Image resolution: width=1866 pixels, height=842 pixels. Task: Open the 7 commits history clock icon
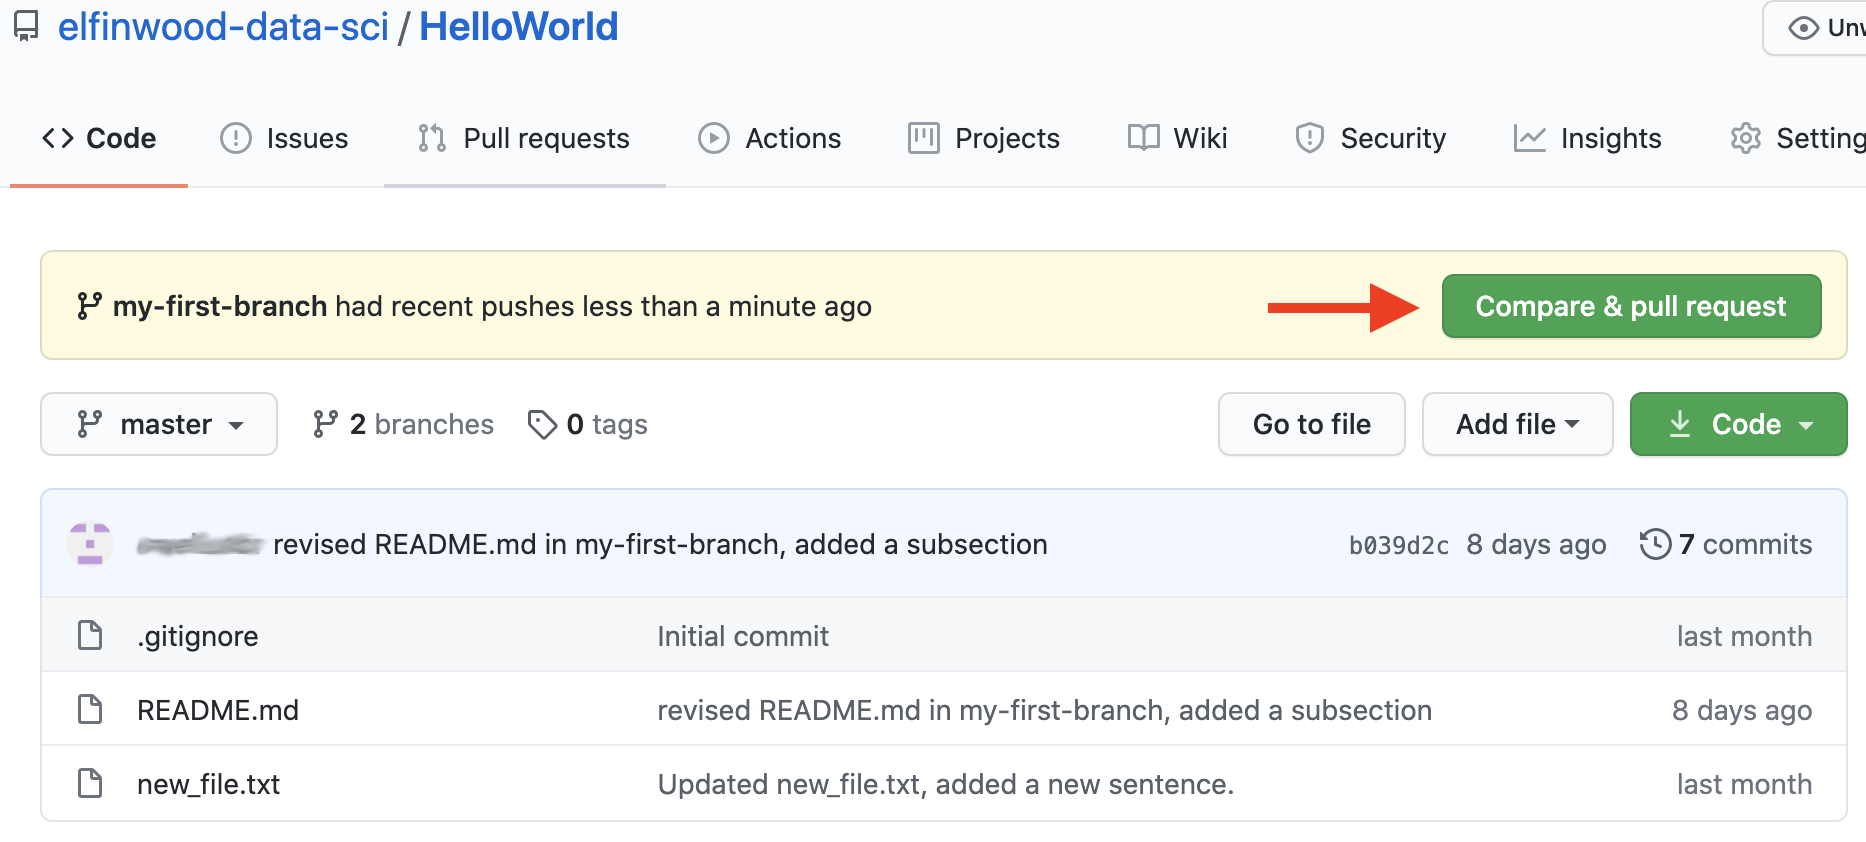1655,544
